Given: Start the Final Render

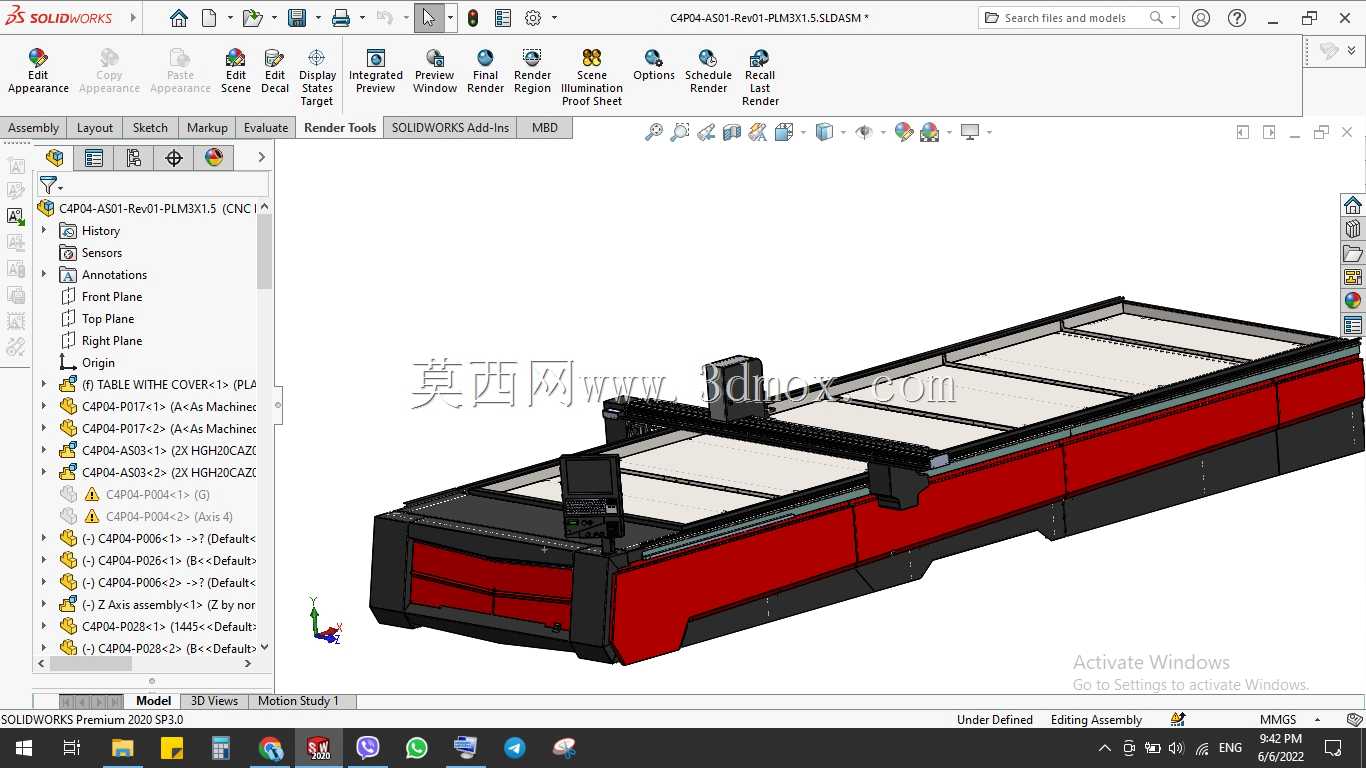Looking at the screenshot, I should click(485, 71).
